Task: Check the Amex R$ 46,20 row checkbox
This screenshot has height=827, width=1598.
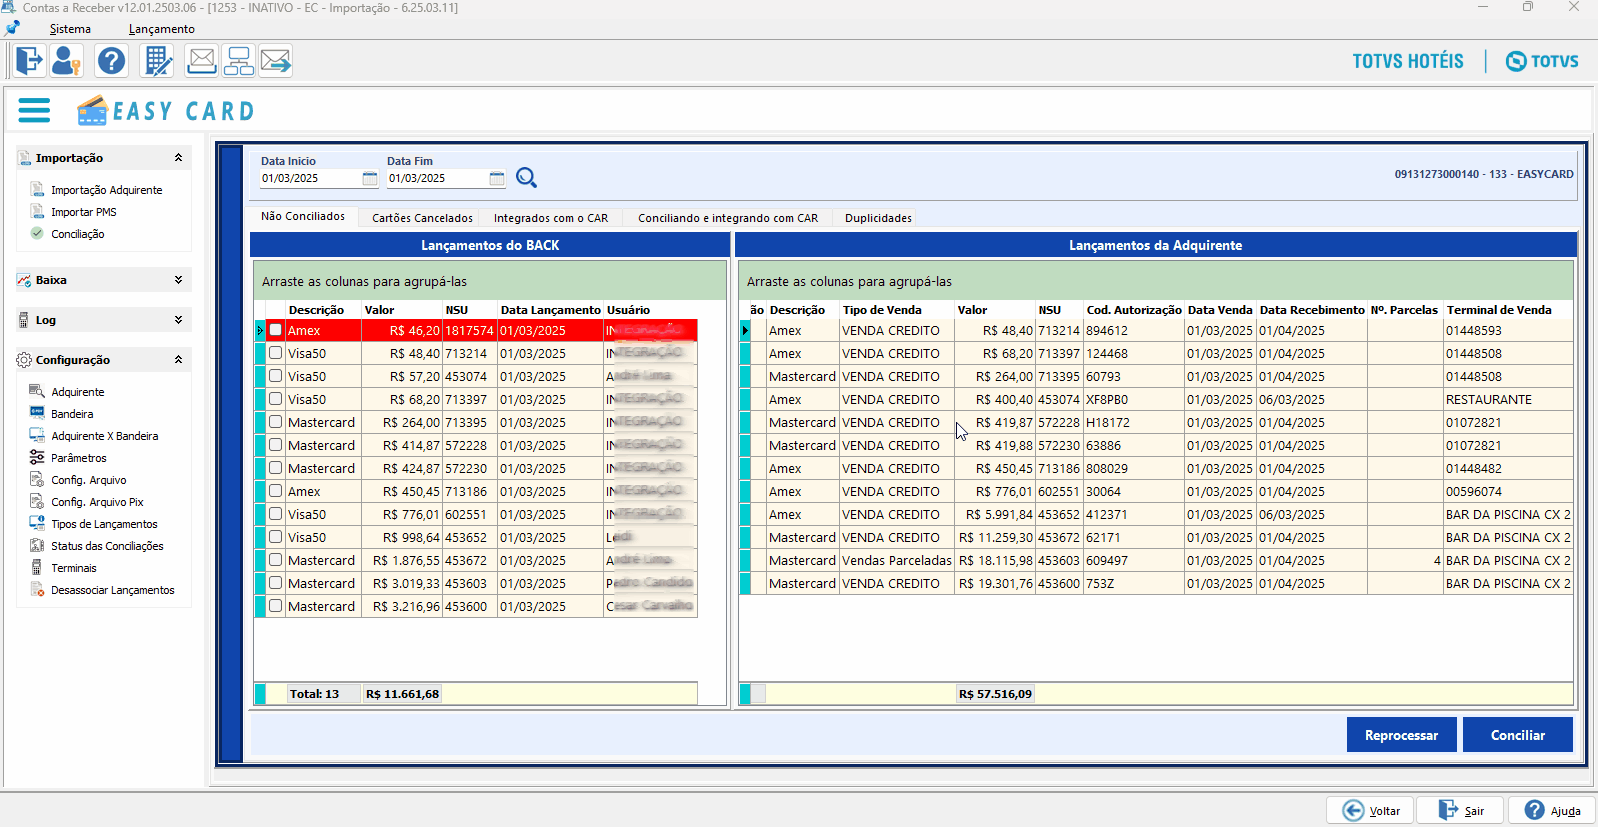Action: (275, 330)
